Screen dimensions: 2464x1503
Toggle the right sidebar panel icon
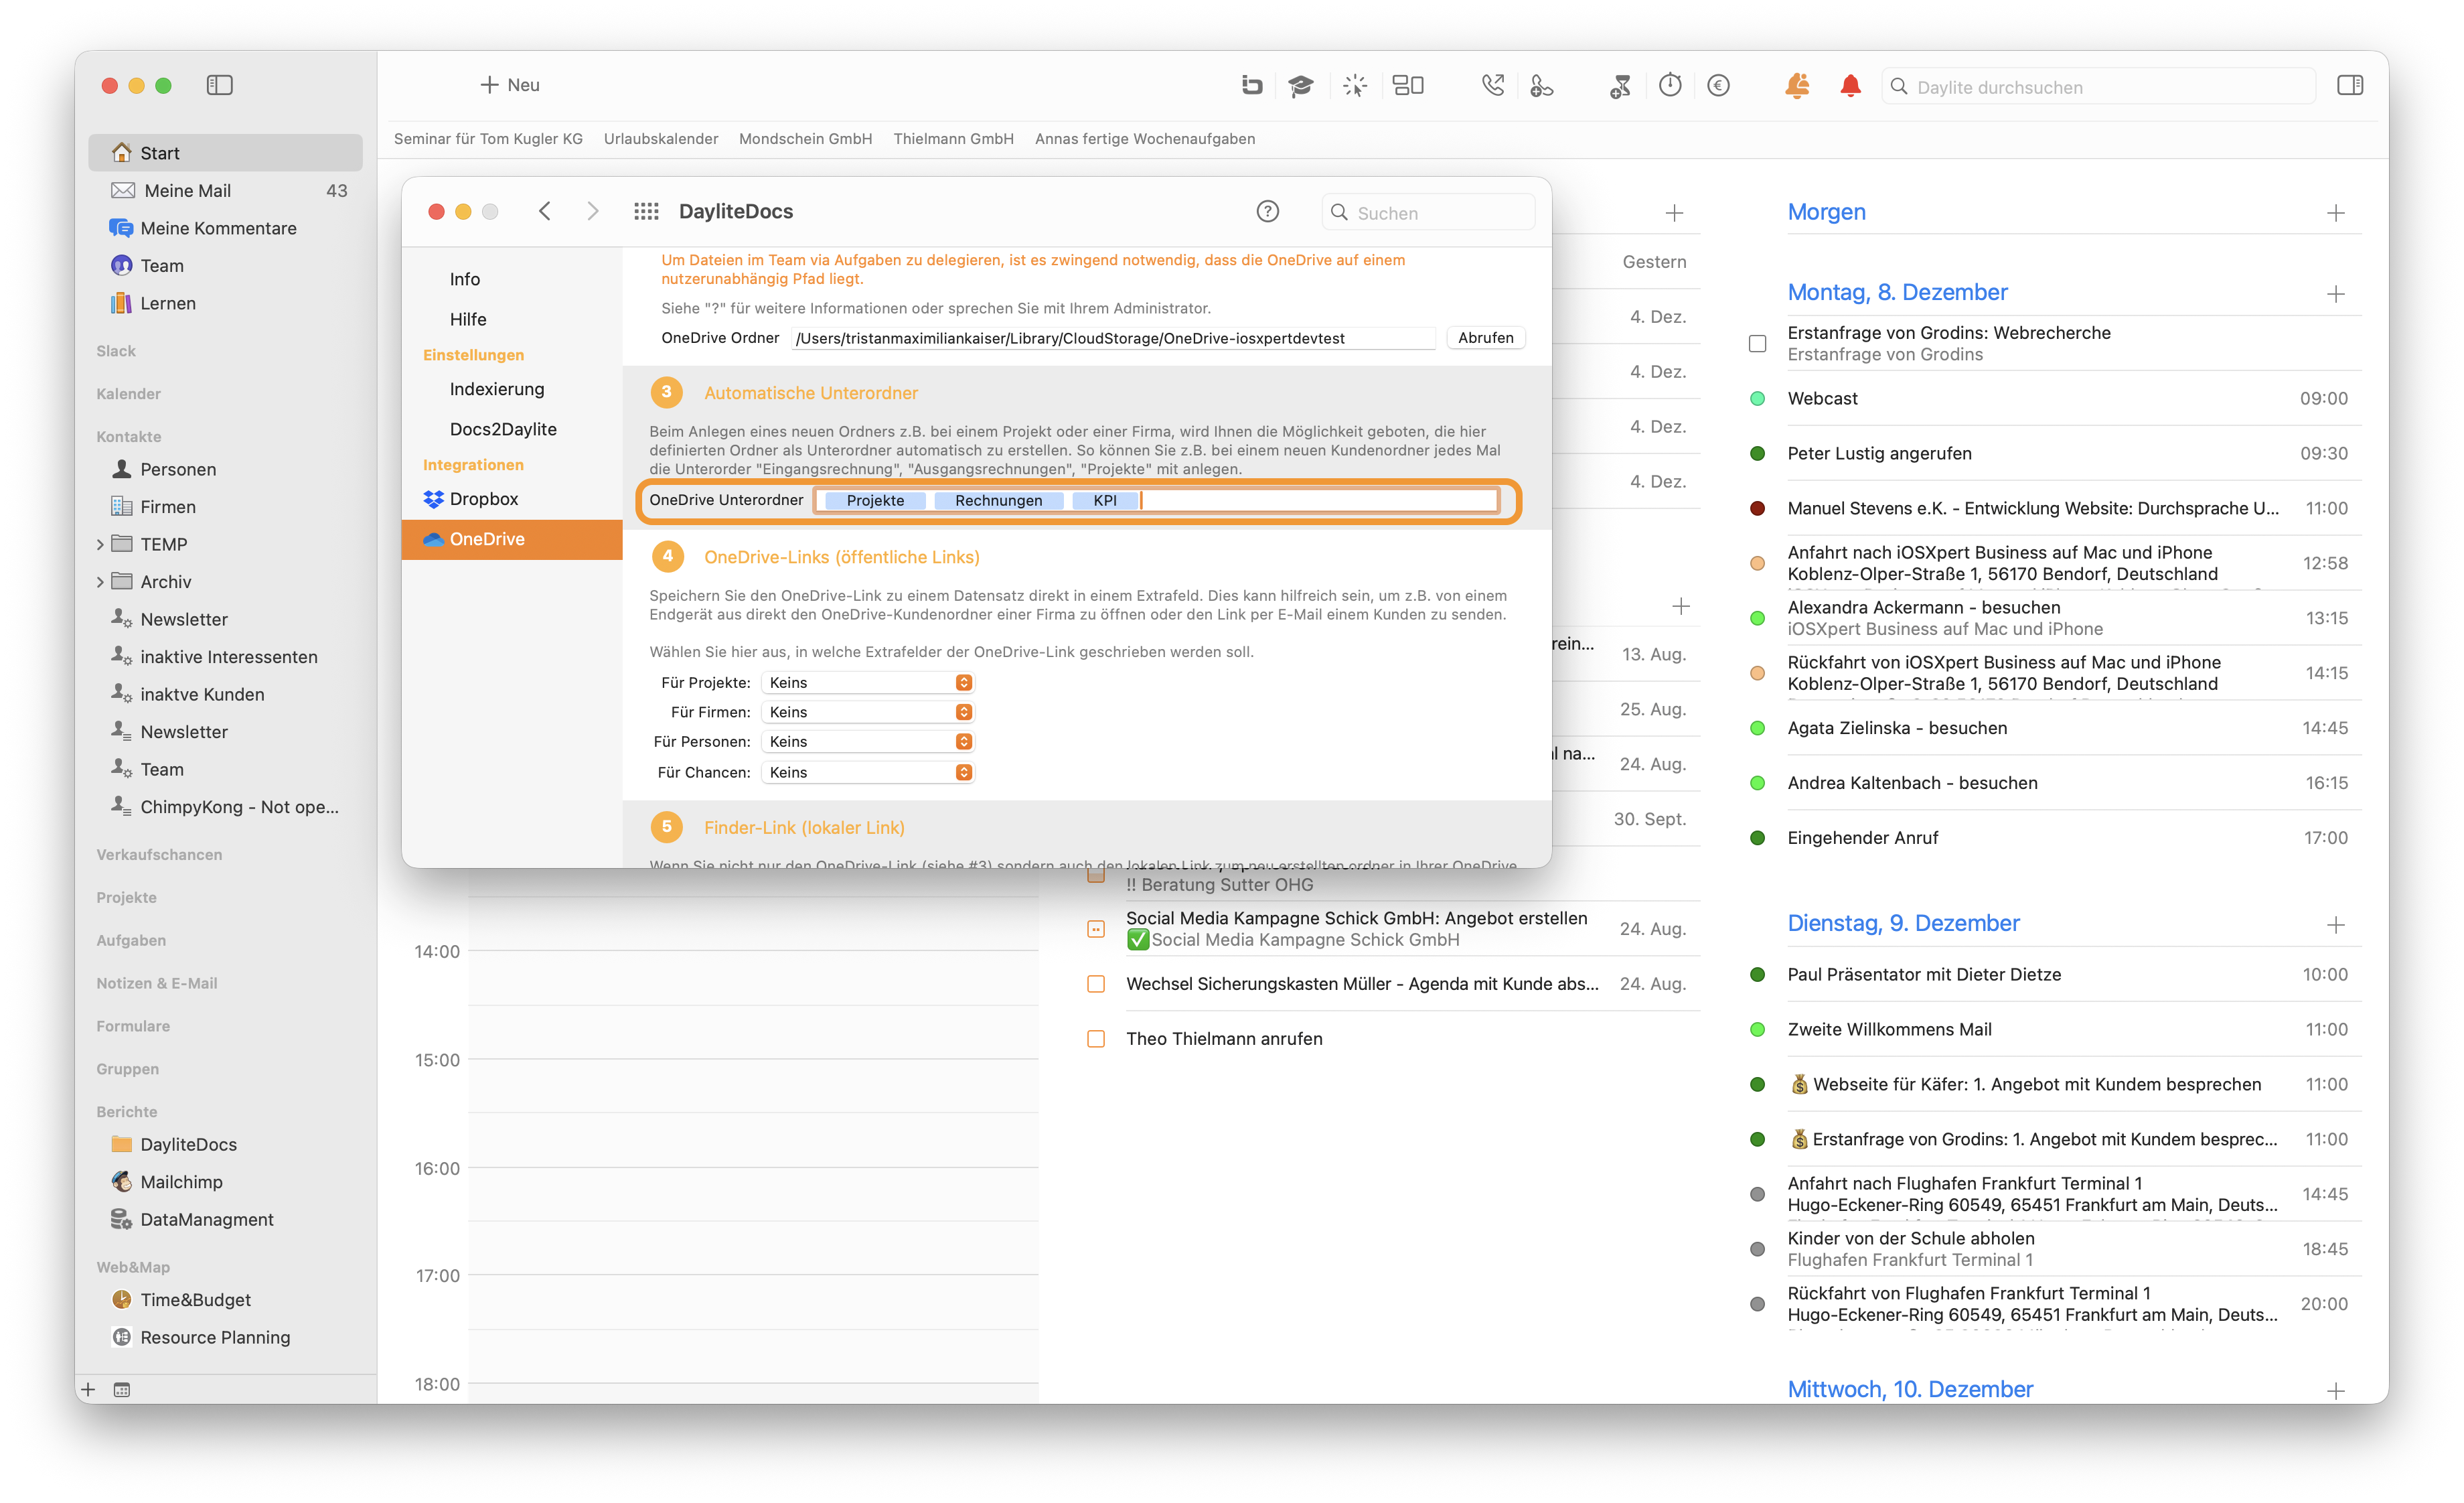[x=2350, y=85]
